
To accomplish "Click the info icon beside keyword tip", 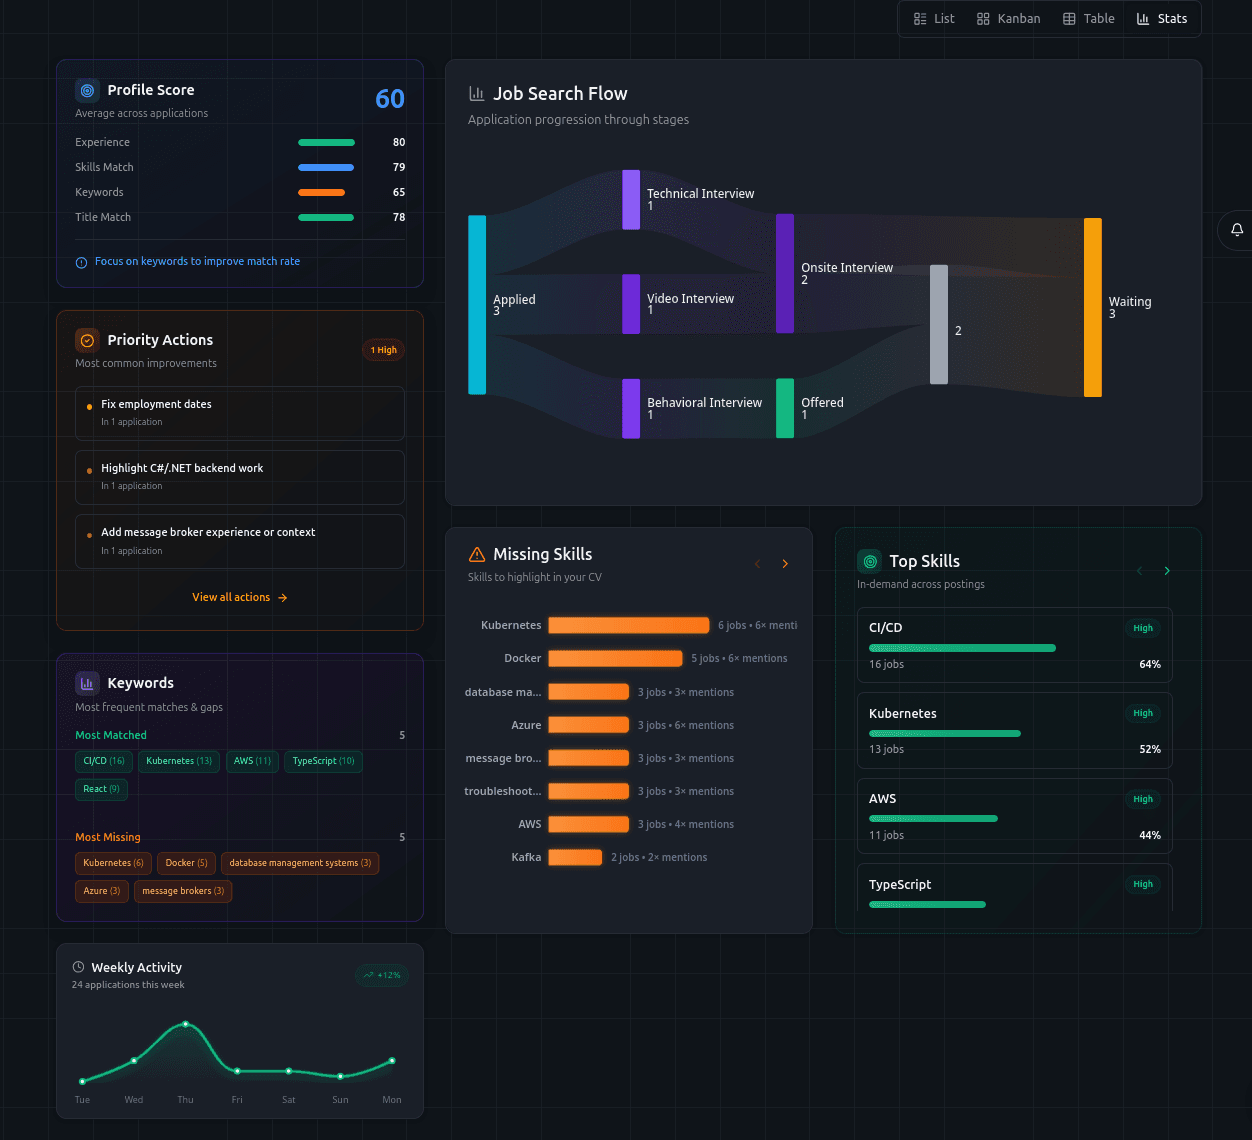I will 81,262.
